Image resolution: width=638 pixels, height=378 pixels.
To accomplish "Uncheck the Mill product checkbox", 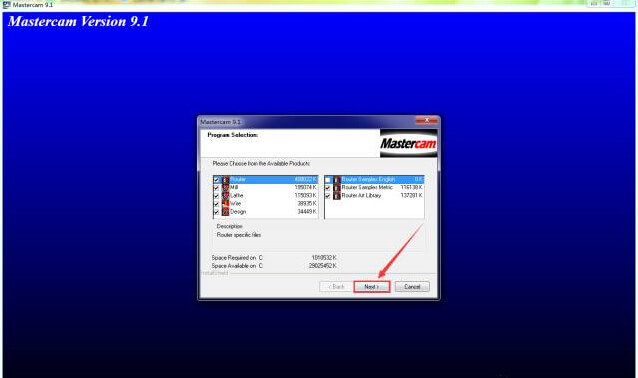I will pyautogui.click(x=216, y=188).
